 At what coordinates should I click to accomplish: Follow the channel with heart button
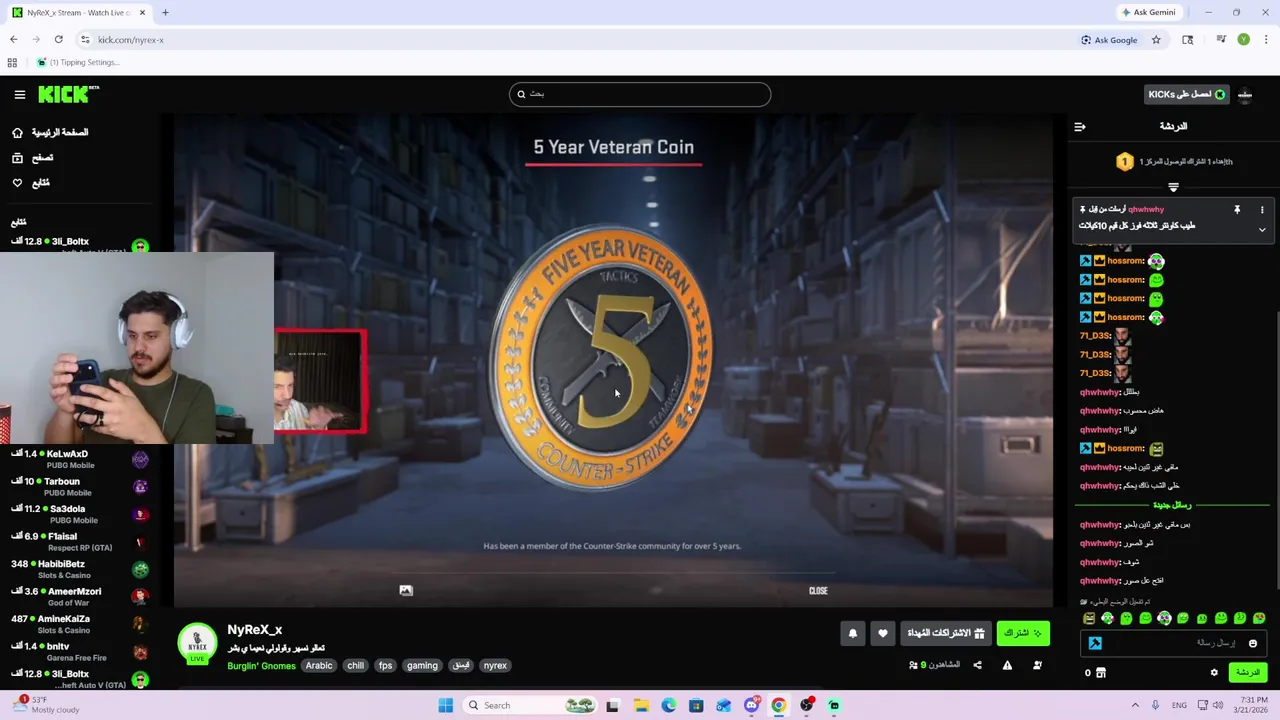pyautogui.click(x=882, y=633)
